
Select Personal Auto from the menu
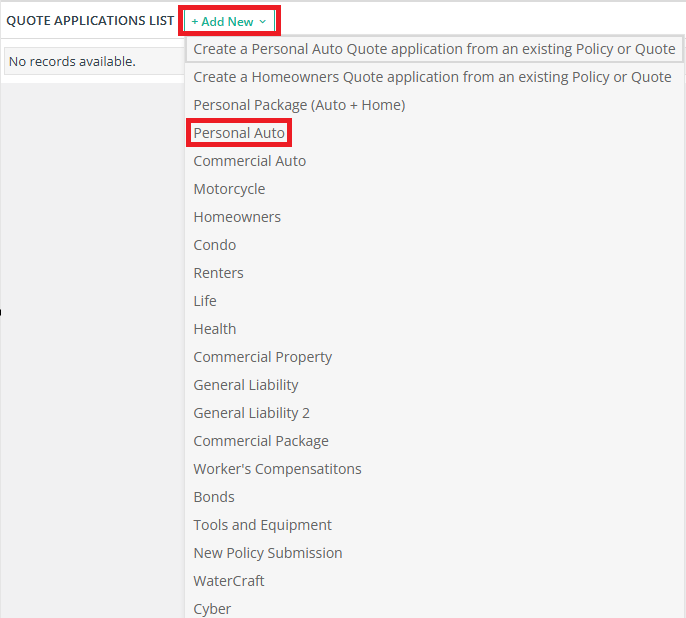[239, 133]
